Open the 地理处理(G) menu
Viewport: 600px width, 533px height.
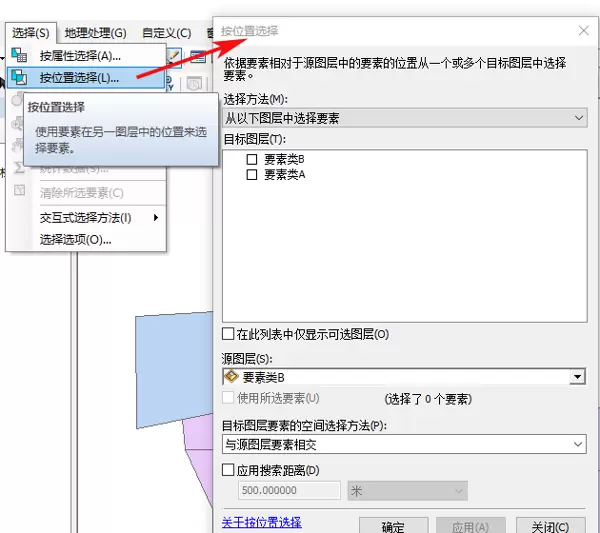(x=95, y=33)
